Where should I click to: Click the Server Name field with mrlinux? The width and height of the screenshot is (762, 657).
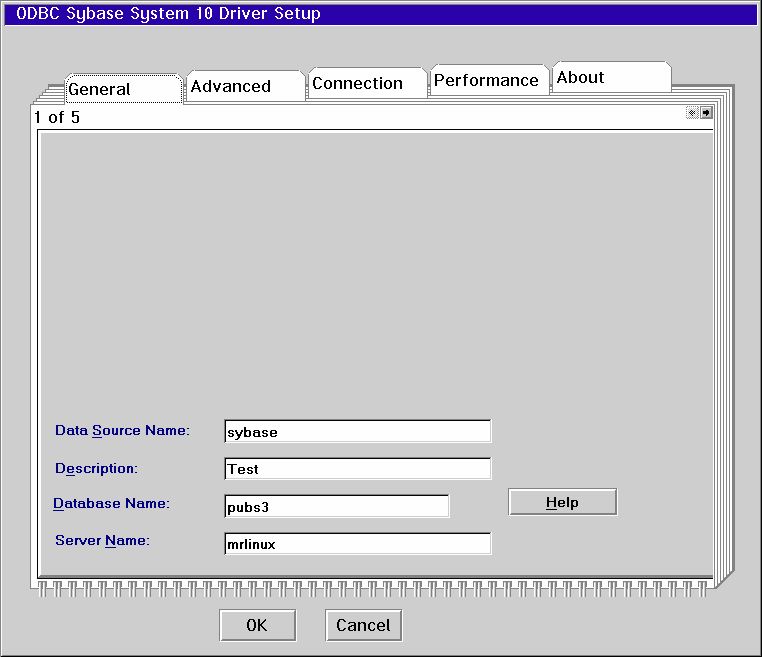[x=358, y=543]
